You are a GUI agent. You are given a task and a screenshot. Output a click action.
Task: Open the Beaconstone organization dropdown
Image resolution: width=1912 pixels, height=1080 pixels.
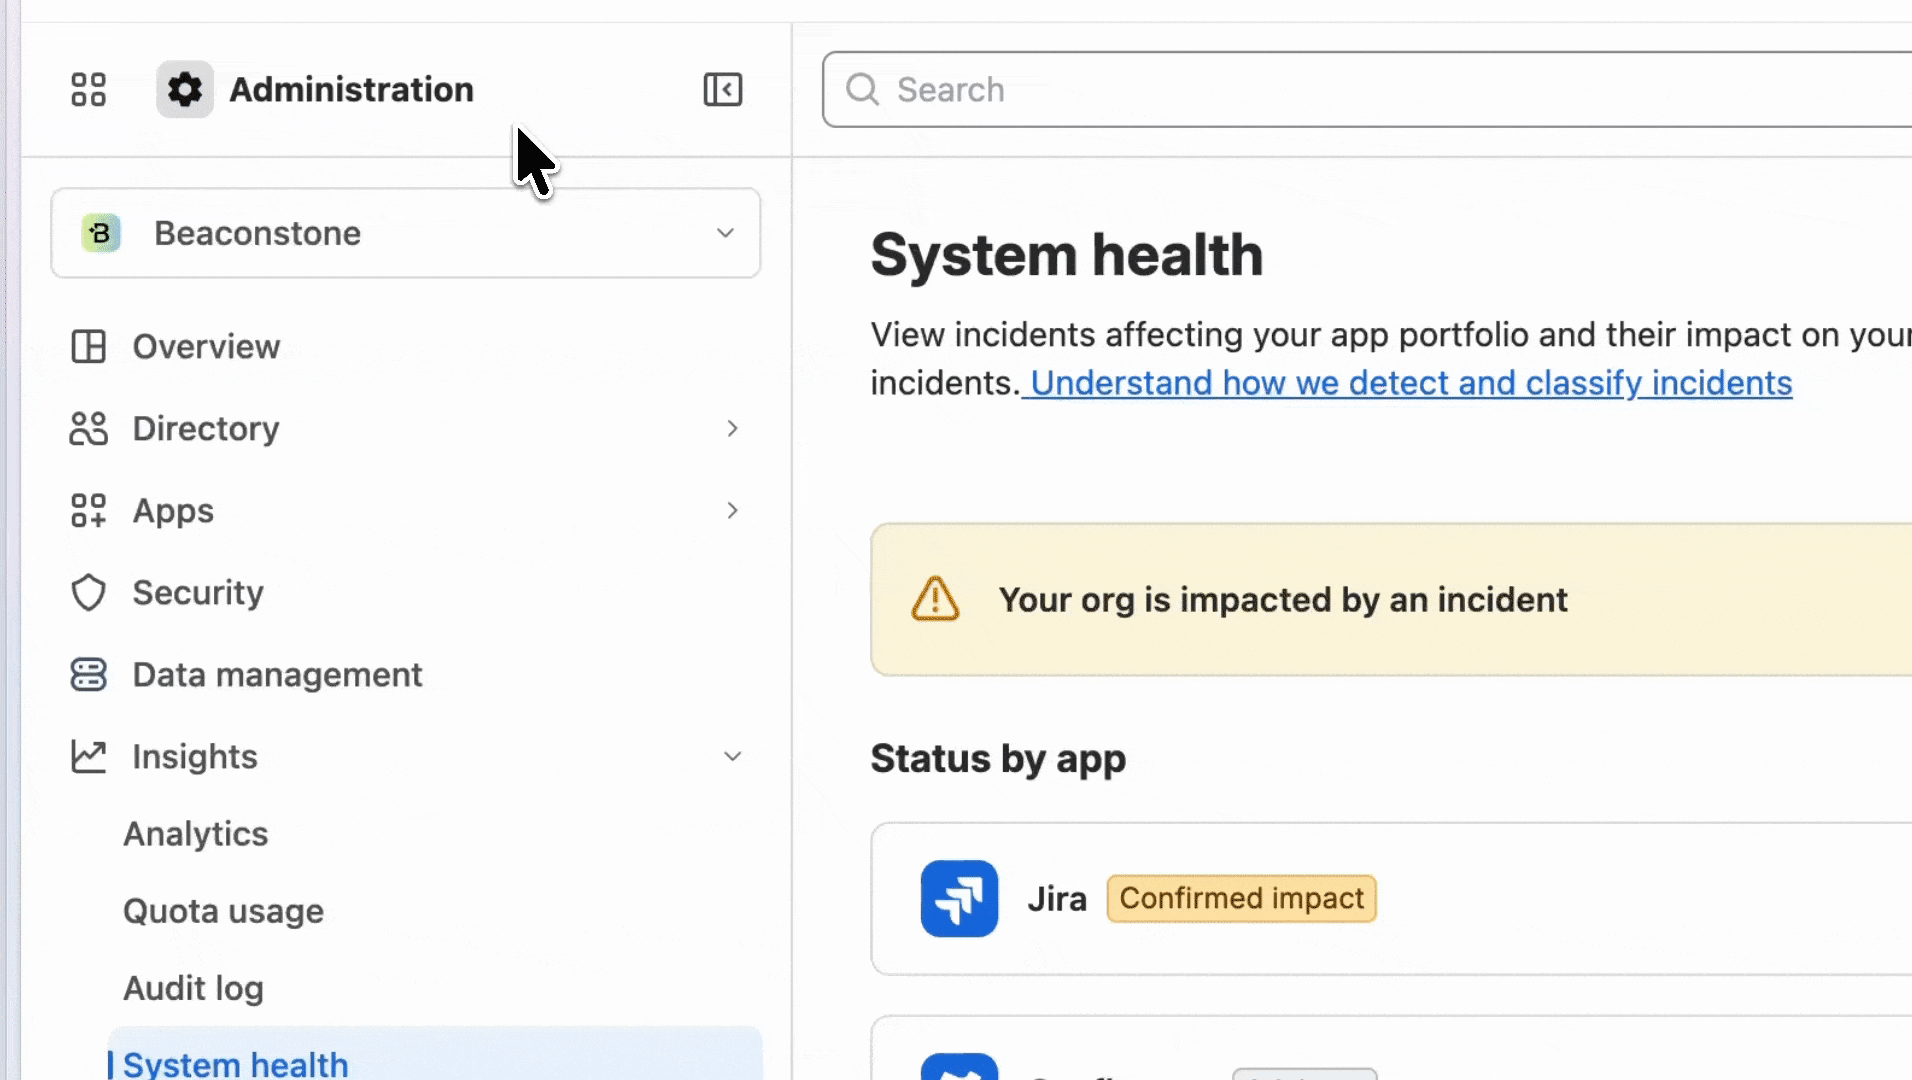(406, 233)
